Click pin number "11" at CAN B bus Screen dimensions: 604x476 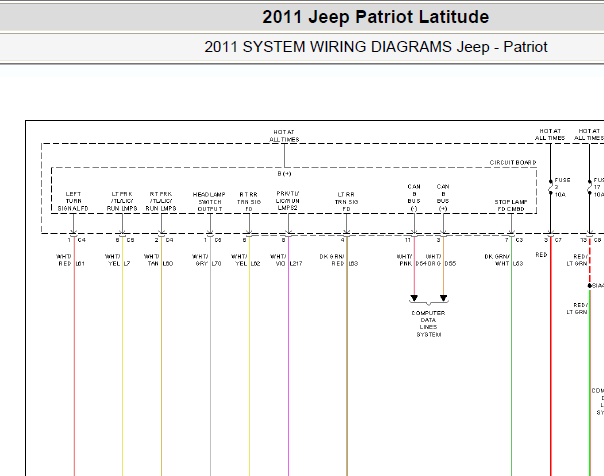(x=408, y=240)
